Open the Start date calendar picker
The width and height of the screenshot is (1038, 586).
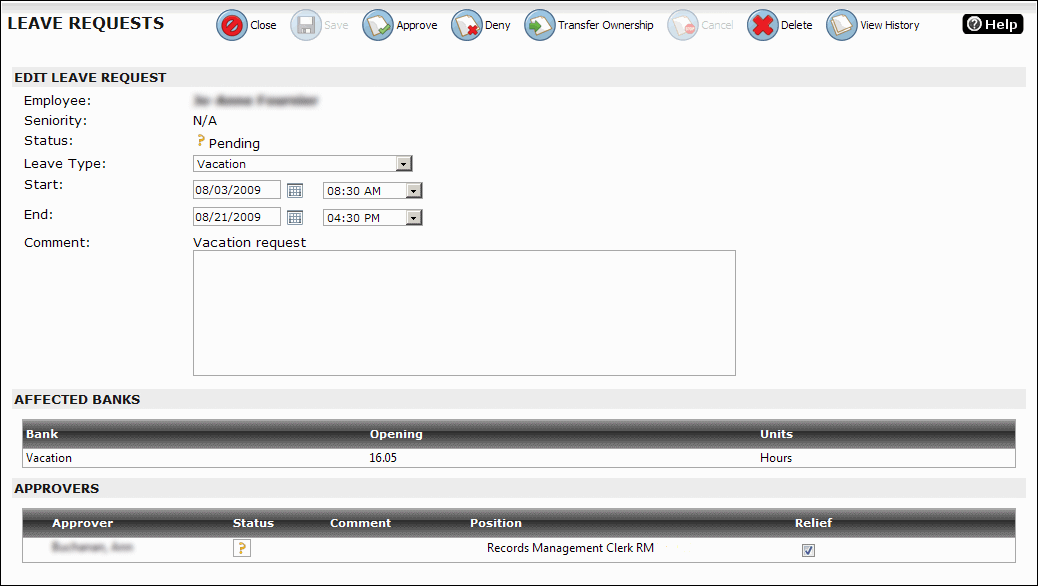tap(295, 190)
